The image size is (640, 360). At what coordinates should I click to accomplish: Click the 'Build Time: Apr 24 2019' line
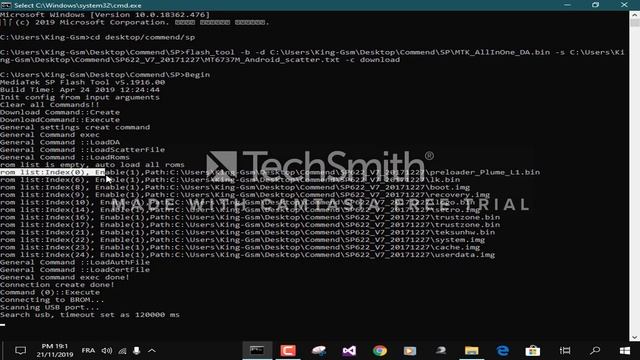tap(80, 90)
